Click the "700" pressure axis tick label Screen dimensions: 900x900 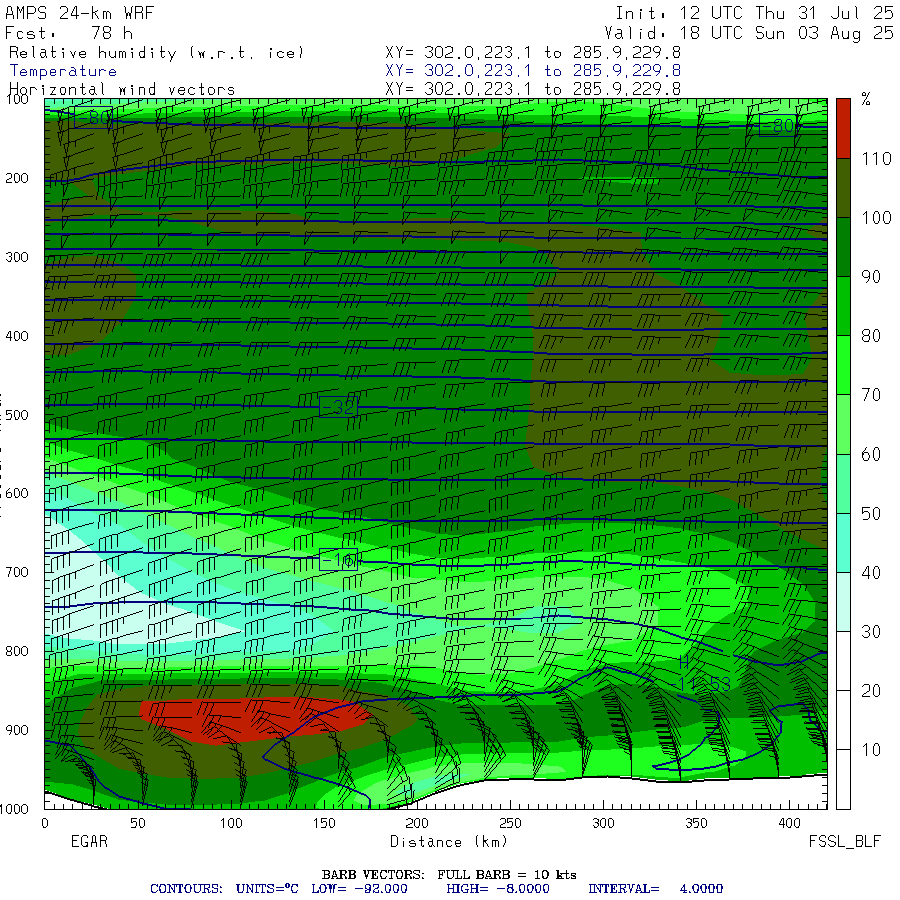tap(17, 572)
